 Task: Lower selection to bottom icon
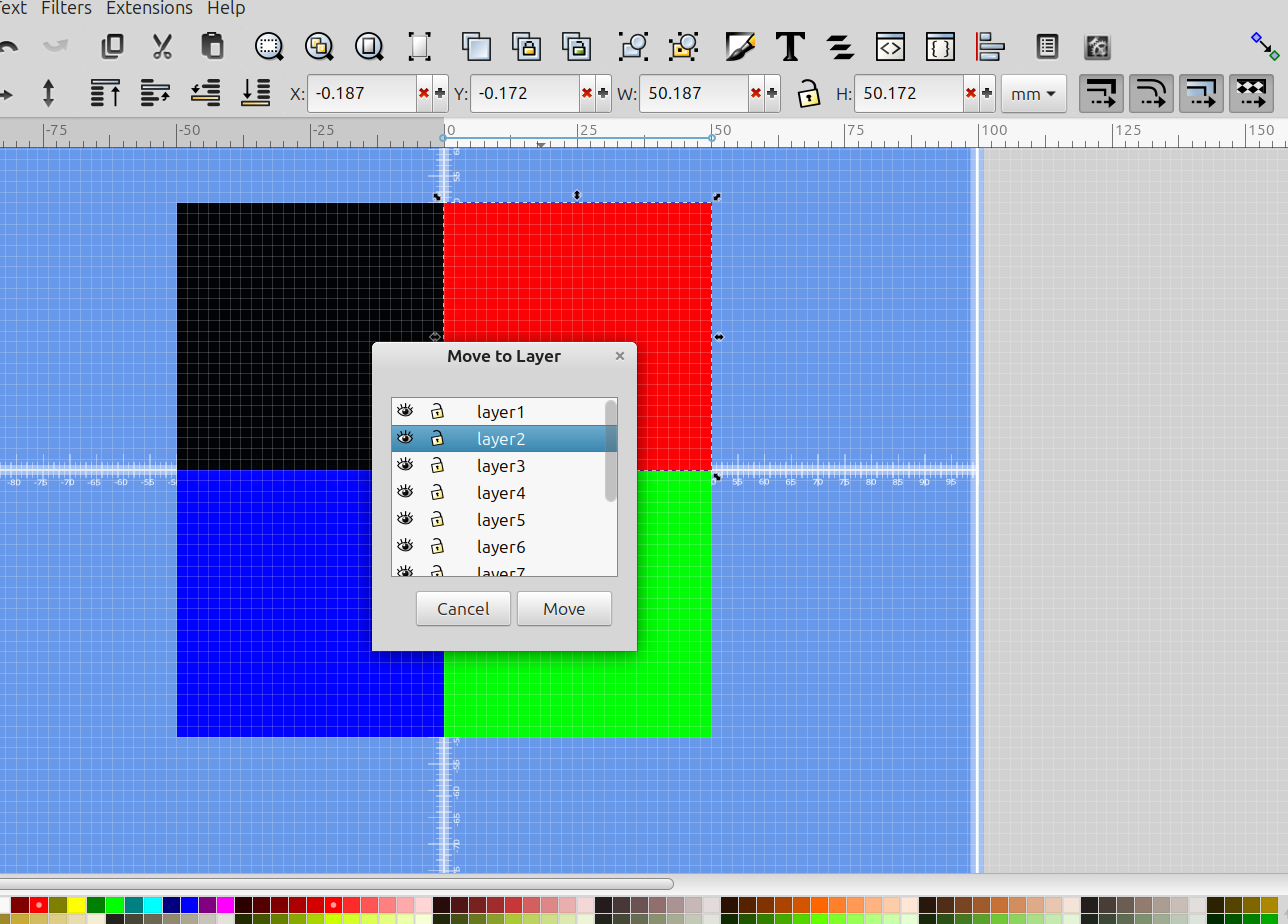(256, 93)
